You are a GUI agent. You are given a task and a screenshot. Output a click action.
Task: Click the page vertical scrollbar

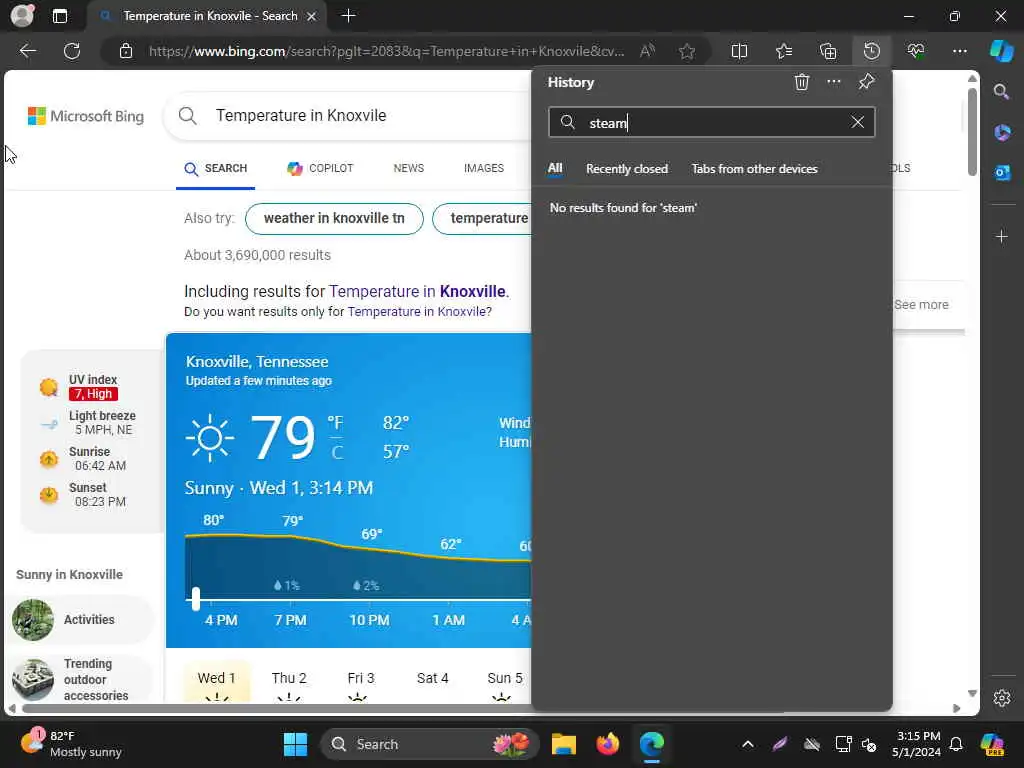[972, 134]
